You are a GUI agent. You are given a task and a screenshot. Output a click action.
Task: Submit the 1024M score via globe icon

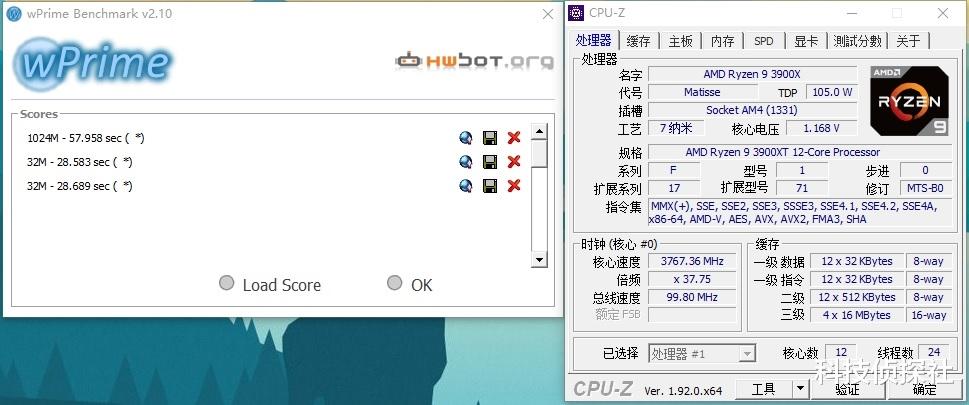pyautogui.click(x=466, y=138)
